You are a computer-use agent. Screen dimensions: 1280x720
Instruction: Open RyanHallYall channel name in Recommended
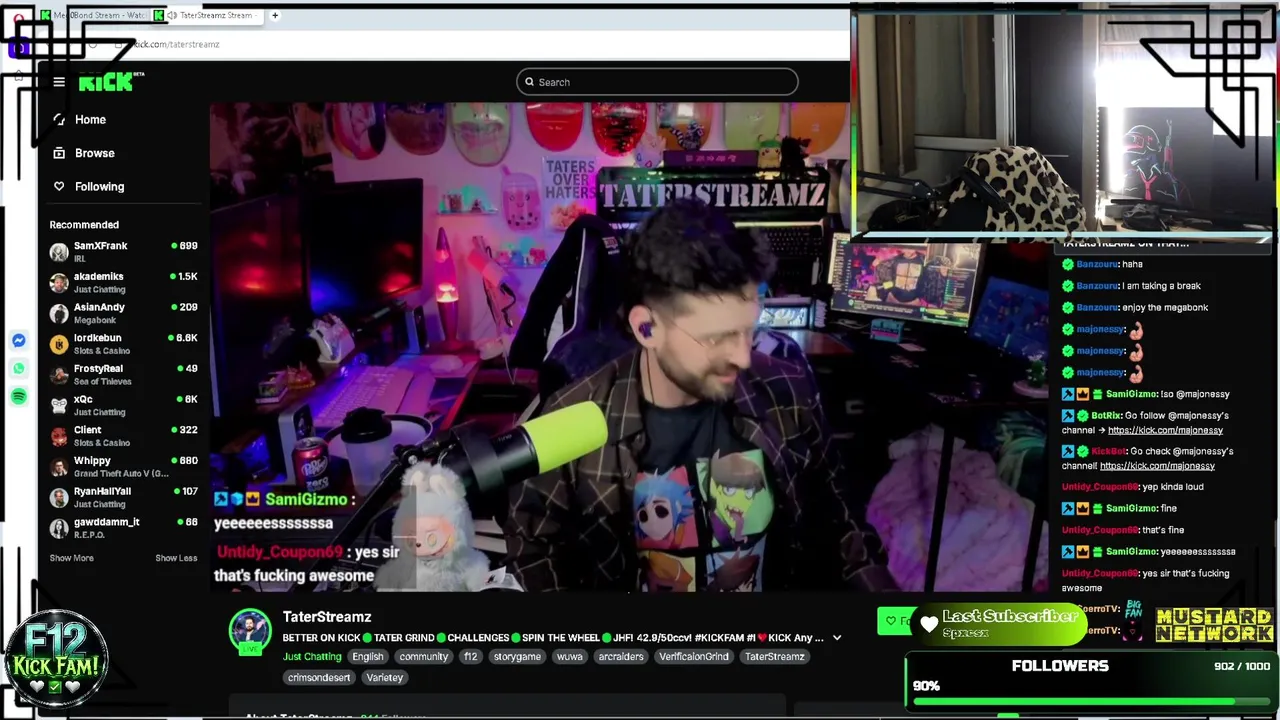[102, 491]
